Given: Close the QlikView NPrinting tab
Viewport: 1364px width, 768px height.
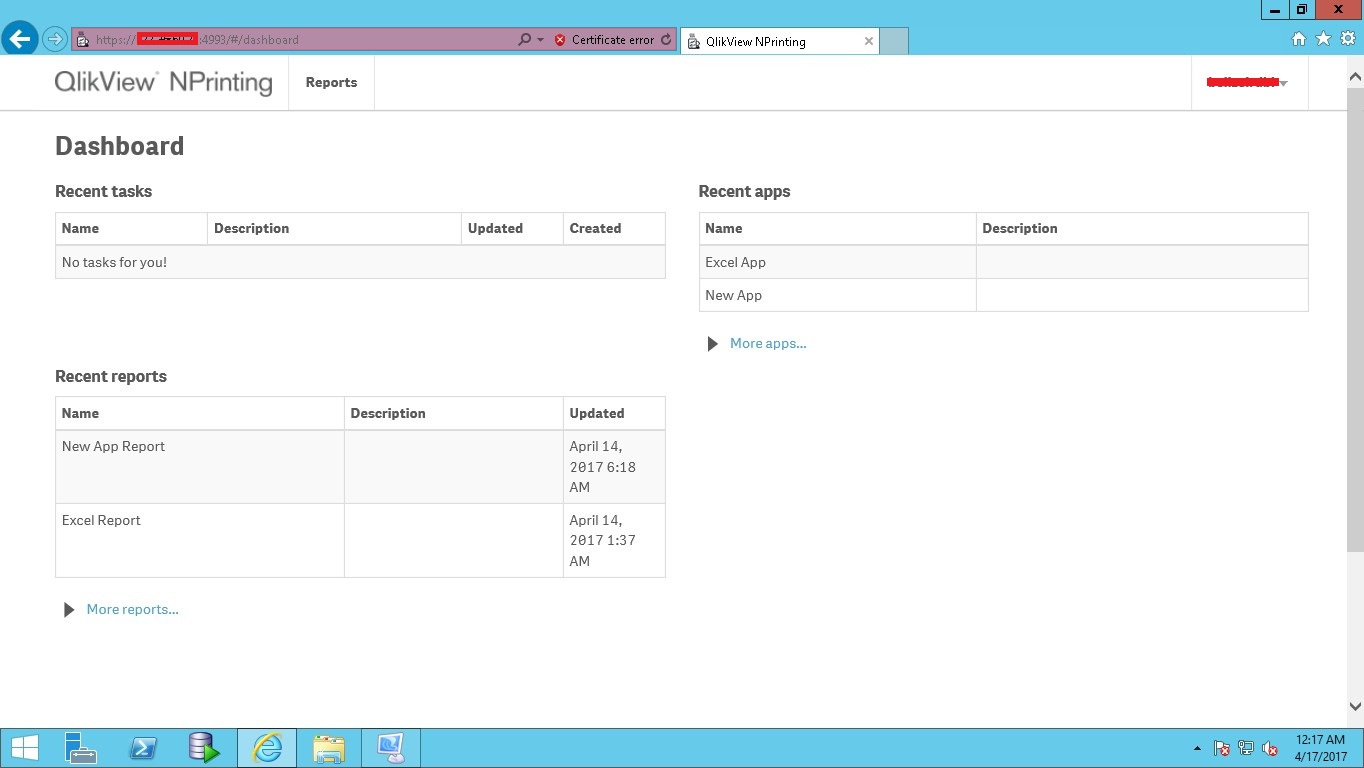Looking at the screenshot, I should (868, 41).
